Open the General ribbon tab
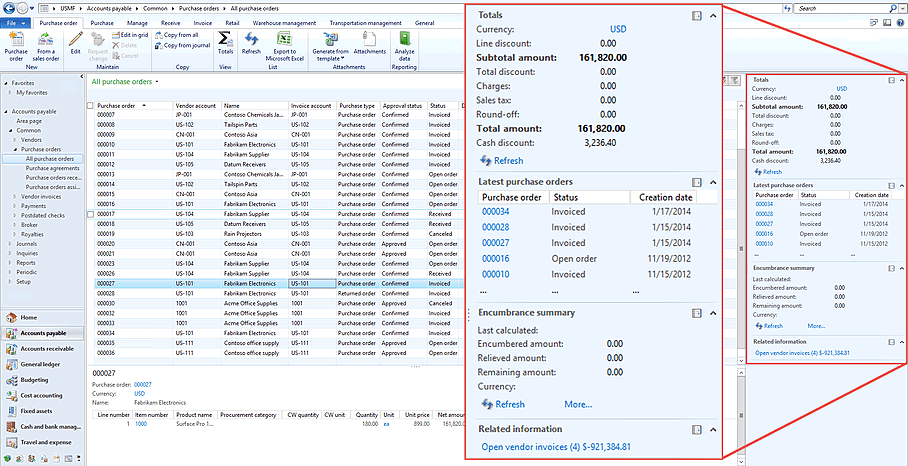Screen dimensions: 908x466 point(424,23)
